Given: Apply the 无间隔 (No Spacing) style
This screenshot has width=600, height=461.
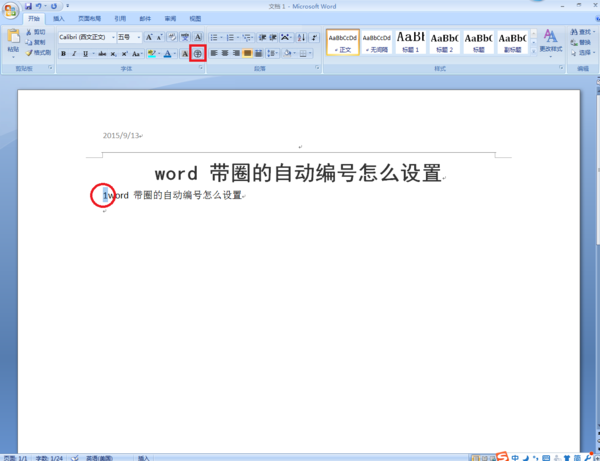Looking at the screenshot, I should point(377,42).
